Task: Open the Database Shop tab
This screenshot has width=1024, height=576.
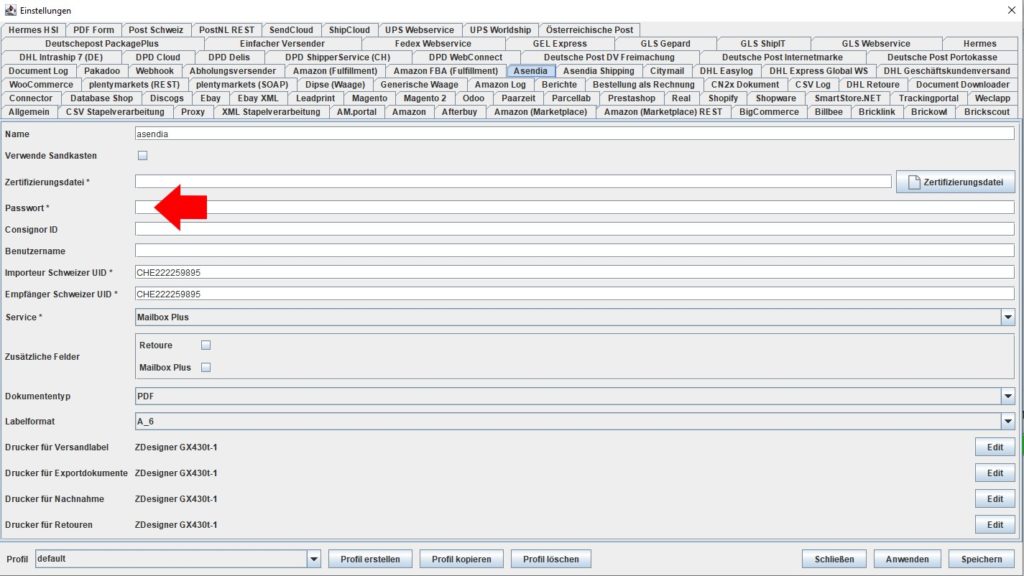Action: 101,98
